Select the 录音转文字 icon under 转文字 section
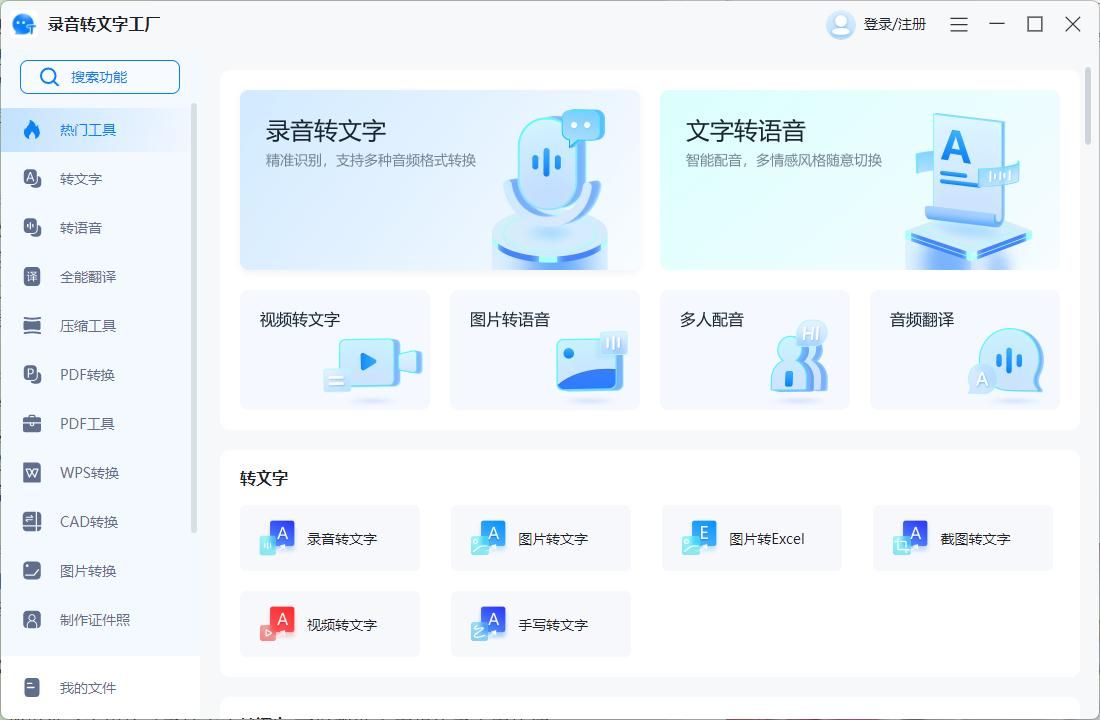Screen dimensions: 1100x720 276,537
